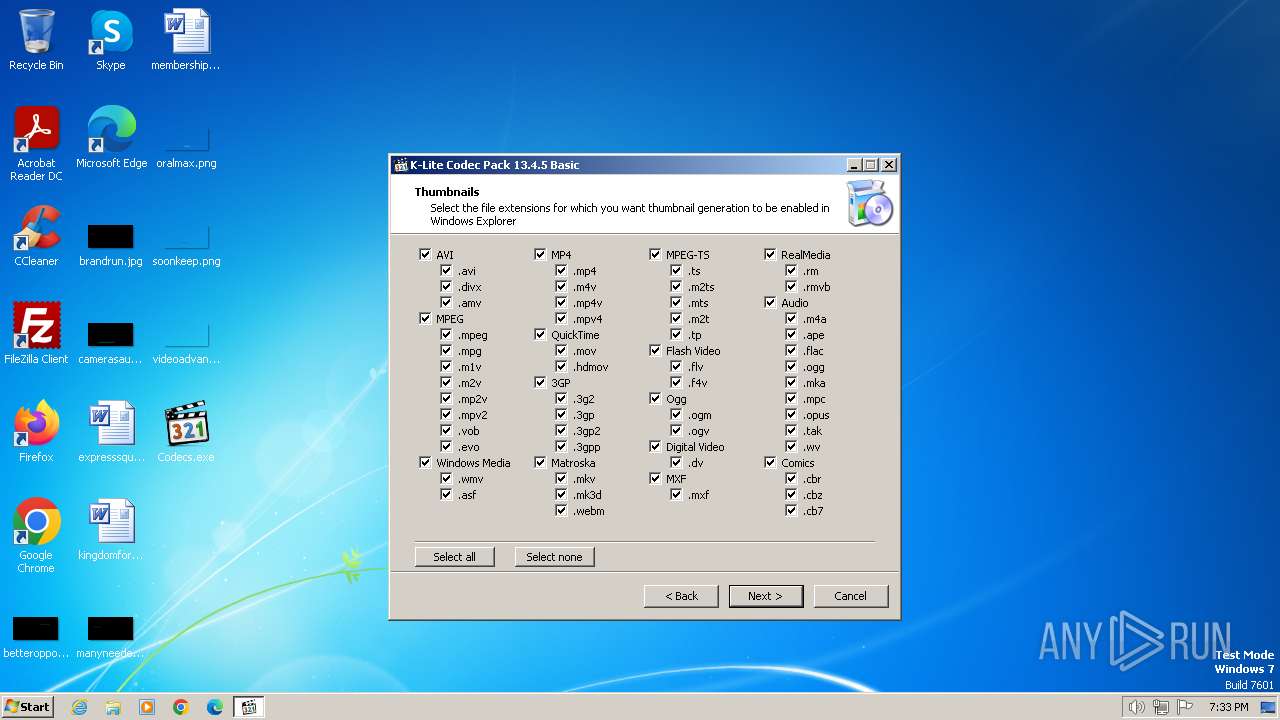Select the manyneeder desktop file
1280x720 pixels.
110,636
